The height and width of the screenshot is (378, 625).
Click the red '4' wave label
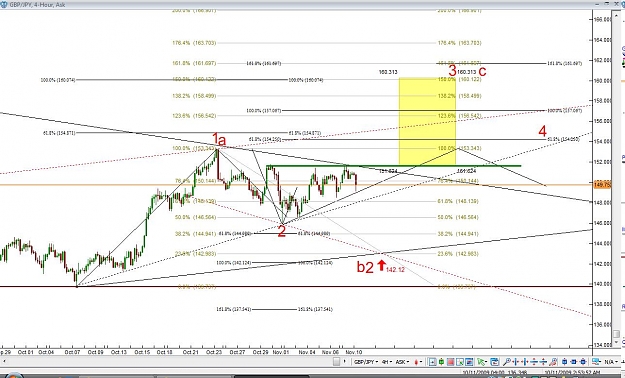click(x=542, y=131)
